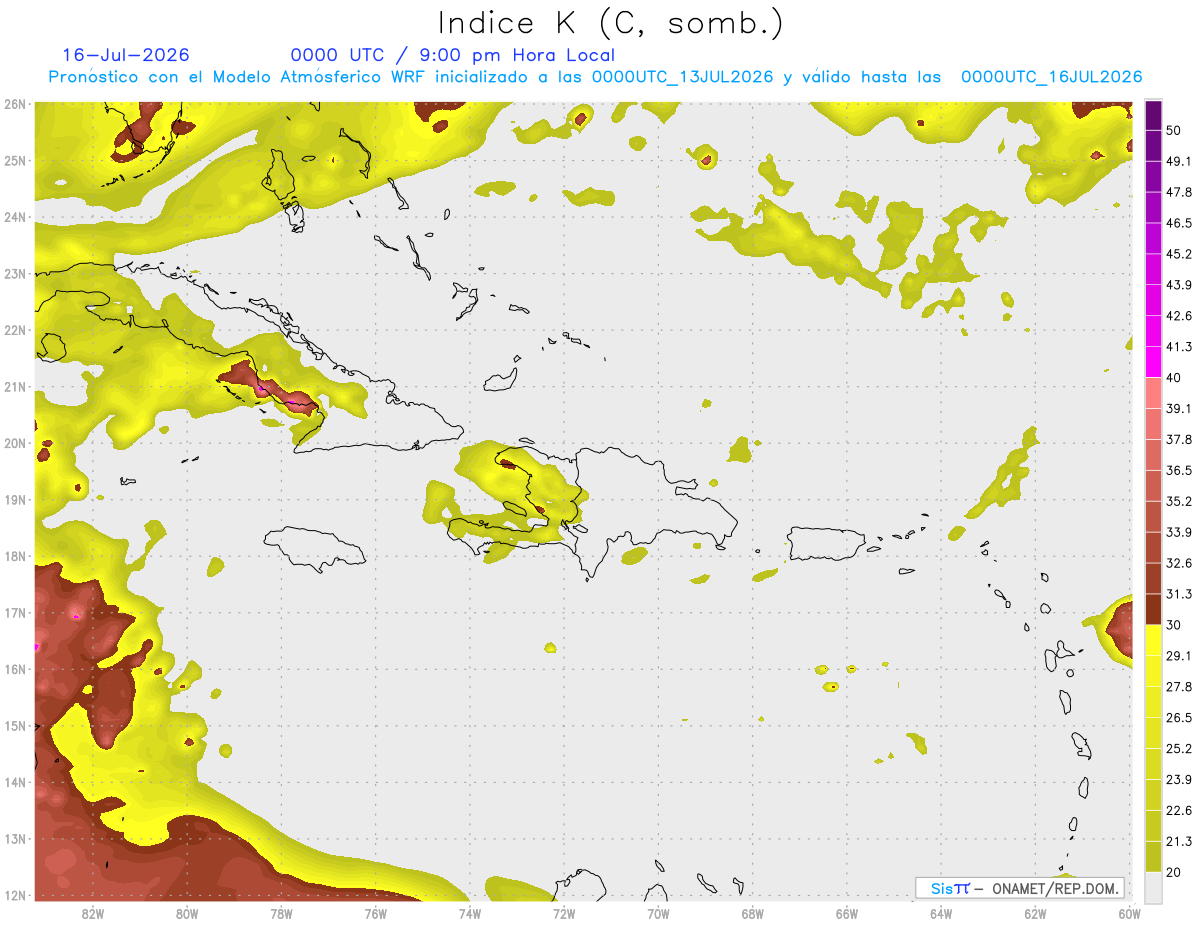The height and width of the screenshot is (927, 1200).
Task: Click the darkest purple swatch above 50
Action: coord(1153,115)
